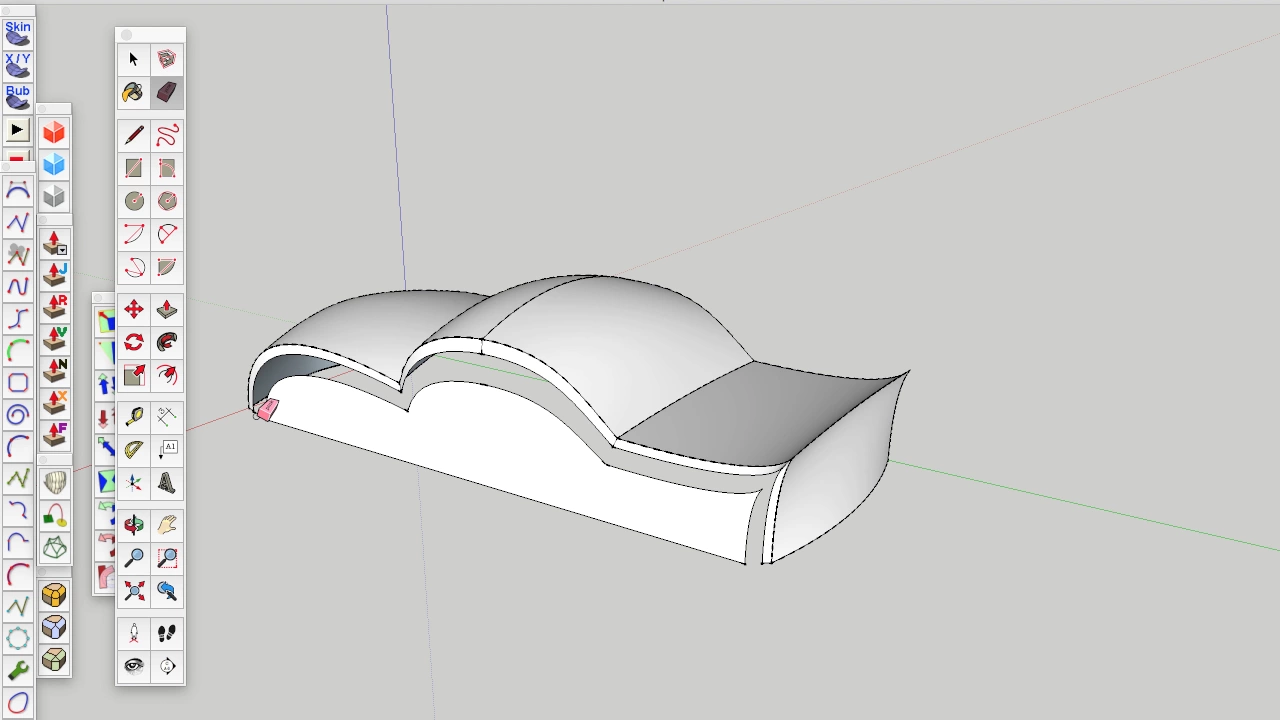Select the Rotated Rectangle tool
Screen dimensions: 1280x720
[167, 168]
